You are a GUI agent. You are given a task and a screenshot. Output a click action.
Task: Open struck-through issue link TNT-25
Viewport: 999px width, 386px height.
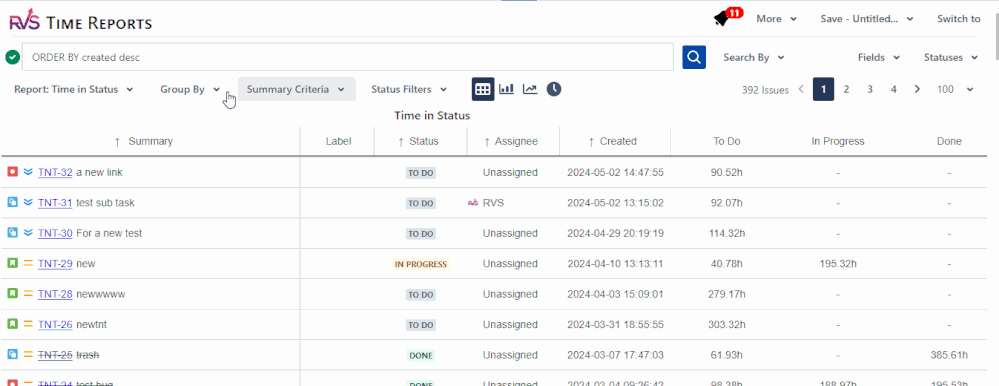click(55, 355)
